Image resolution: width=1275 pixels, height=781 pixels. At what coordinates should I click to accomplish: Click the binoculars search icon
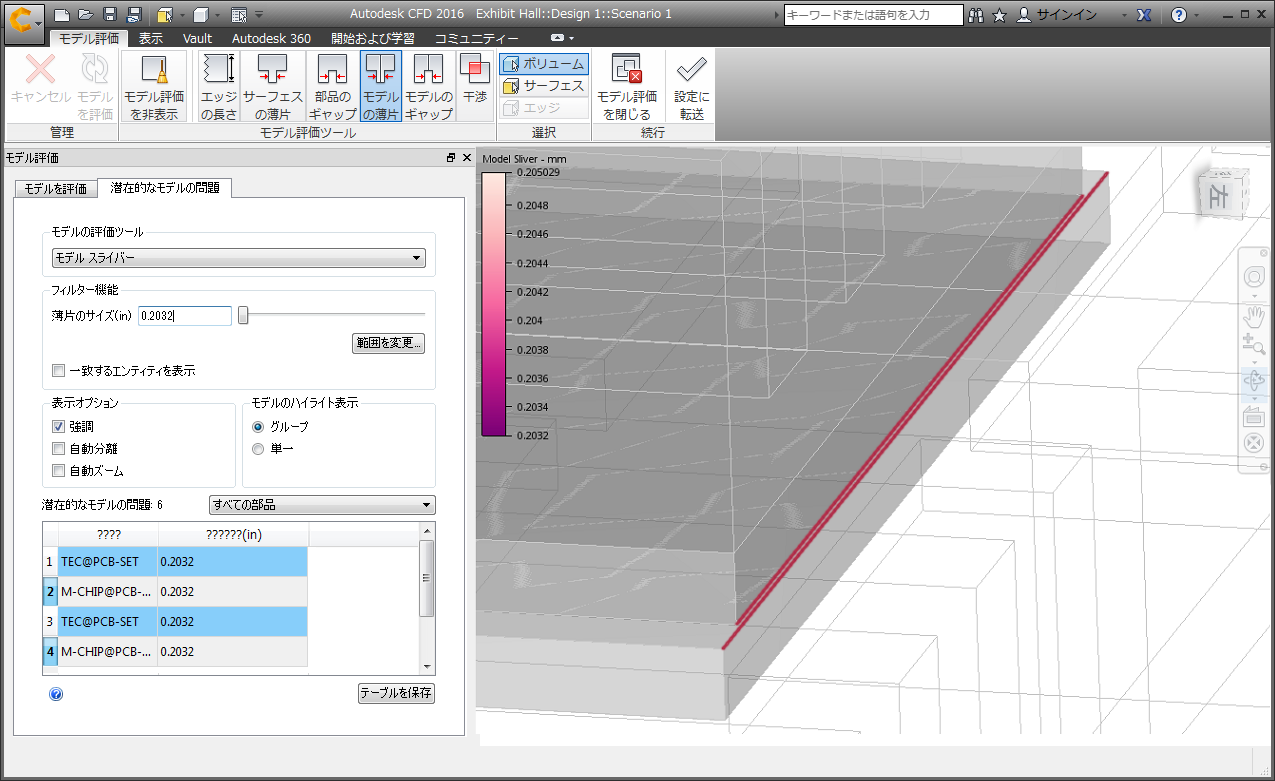tap(977, 15)
